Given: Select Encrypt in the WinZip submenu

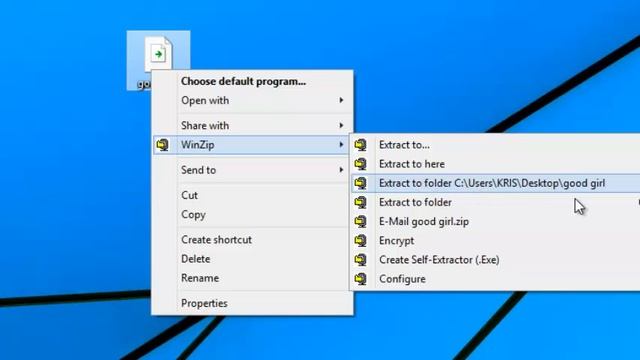Looking at the screenshot, I should tap(496, 240).
